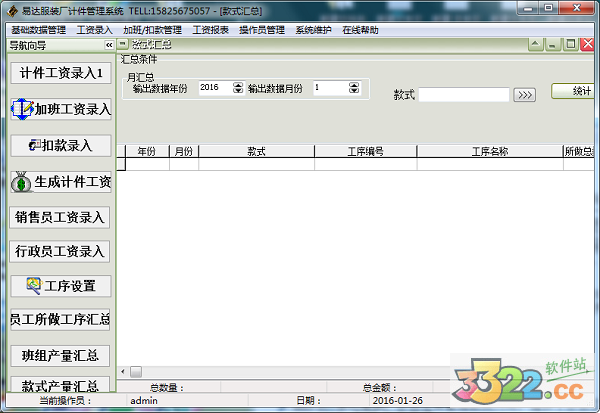Collapse navigation panel with << arrow
The image size is (600, 413).
(x=109, y=45)
